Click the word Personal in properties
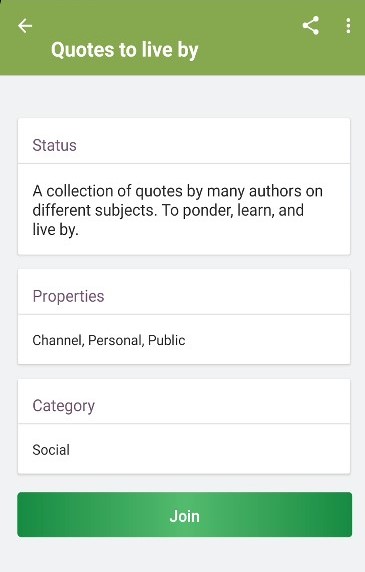Image resolution: width=365 pixels, height=572 pixels. point(116,340)
